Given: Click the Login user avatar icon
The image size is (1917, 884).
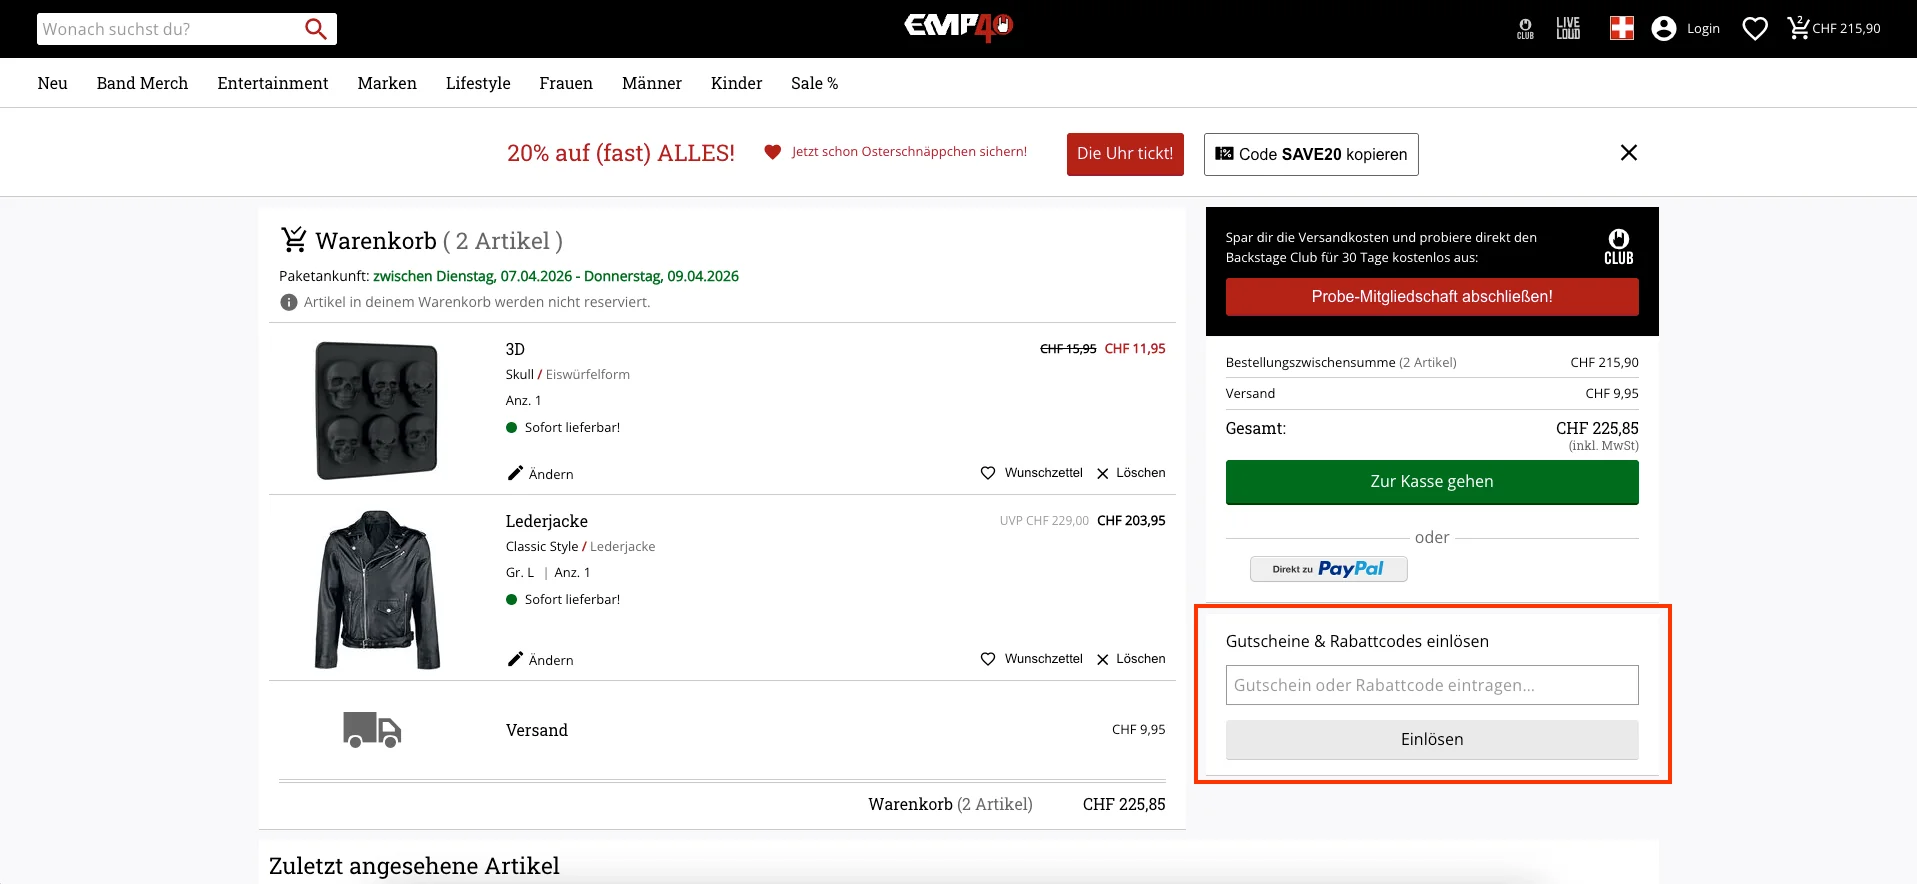Looking at the screenshot, I should coord(1664,29).
